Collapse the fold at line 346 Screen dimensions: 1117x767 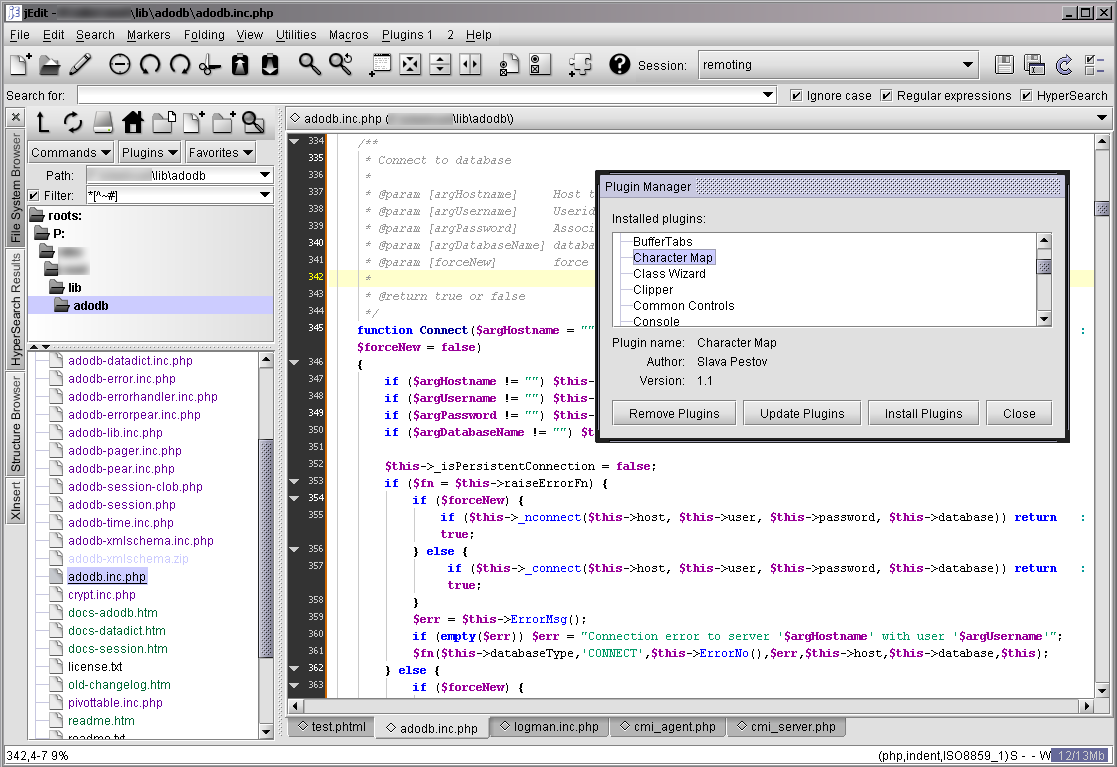click(x=294, y=362)
